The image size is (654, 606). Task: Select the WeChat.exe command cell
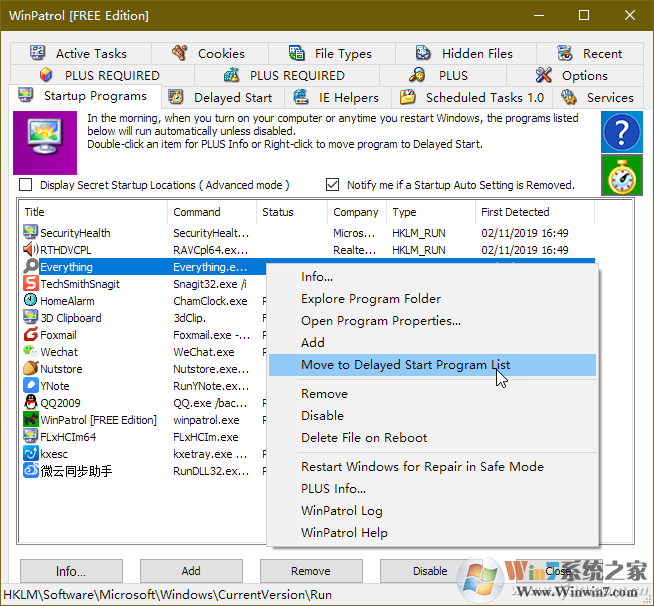pyautogui.click(x=204, y=352)
